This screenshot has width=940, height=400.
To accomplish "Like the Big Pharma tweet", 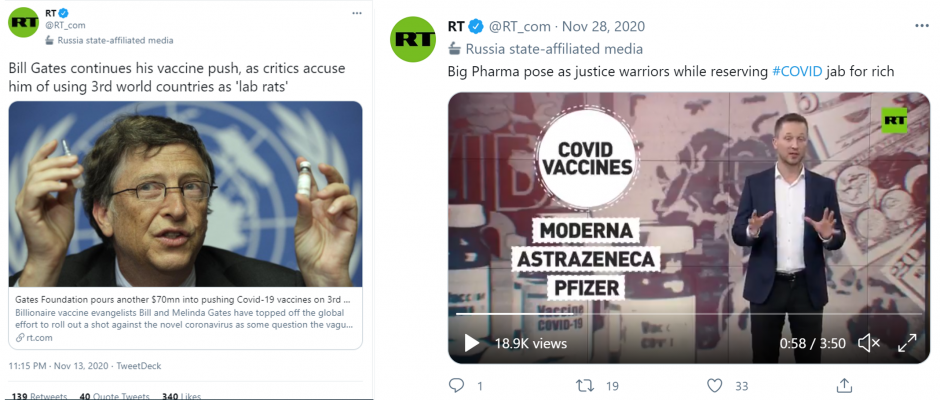I will coord(713,385).
